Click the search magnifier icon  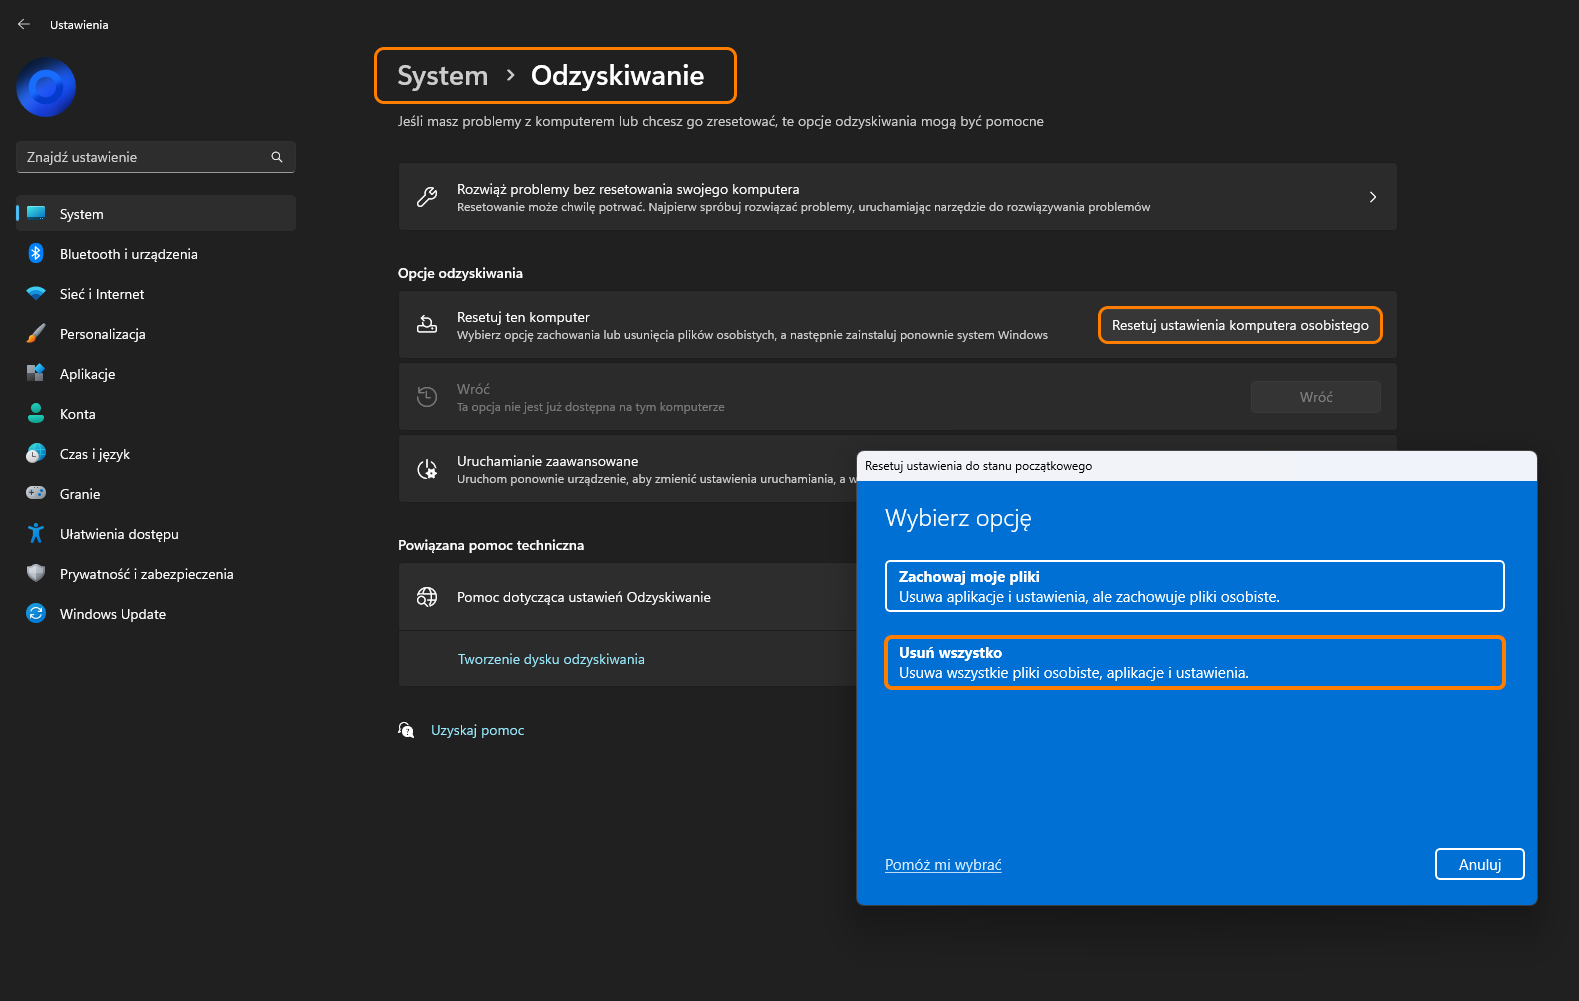(277, 157)
